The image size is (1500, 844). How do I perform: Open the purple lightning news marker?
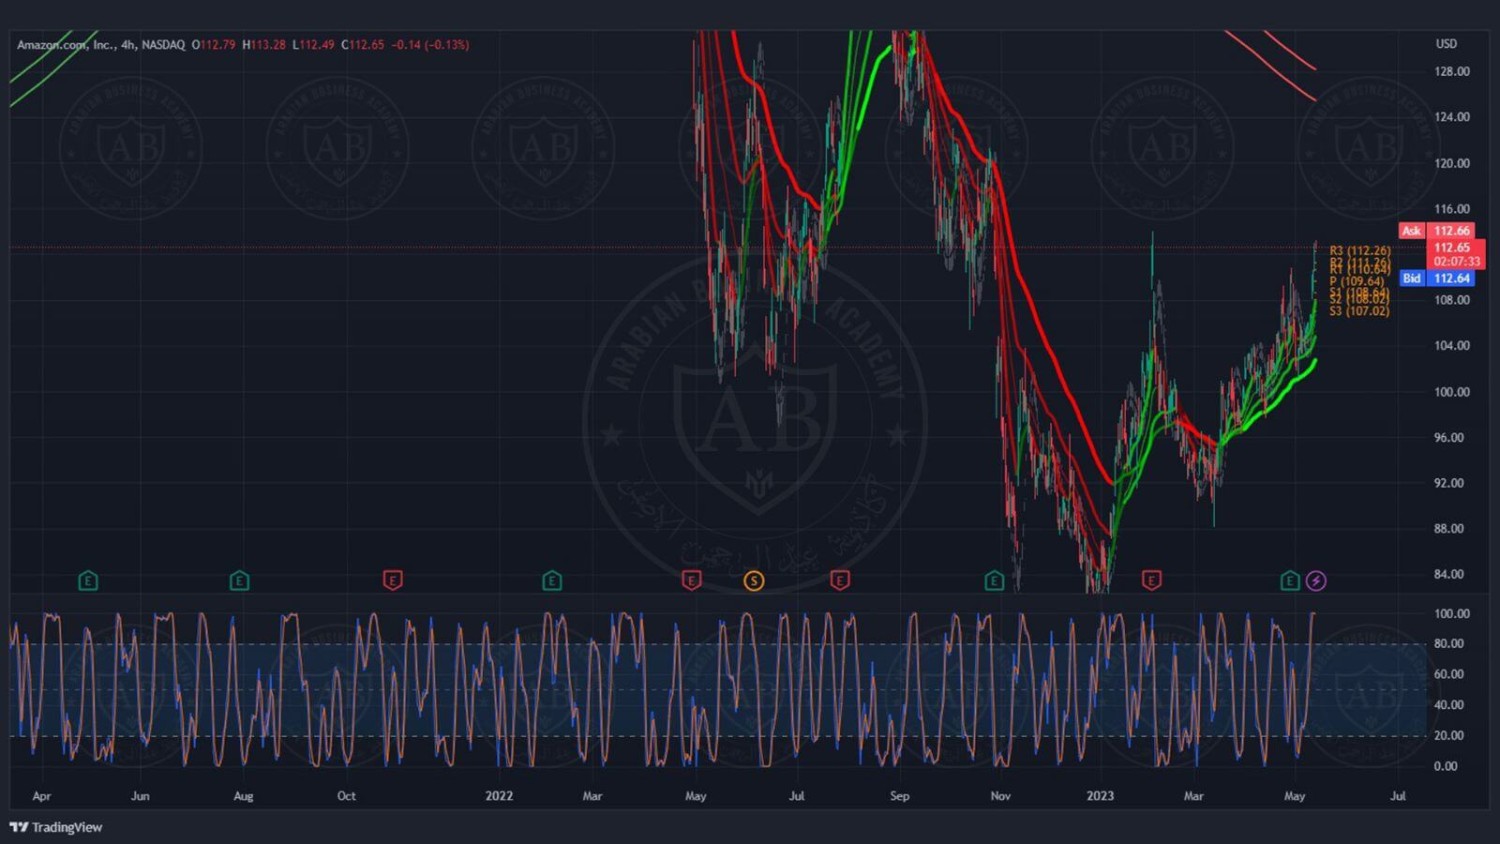1316,580
